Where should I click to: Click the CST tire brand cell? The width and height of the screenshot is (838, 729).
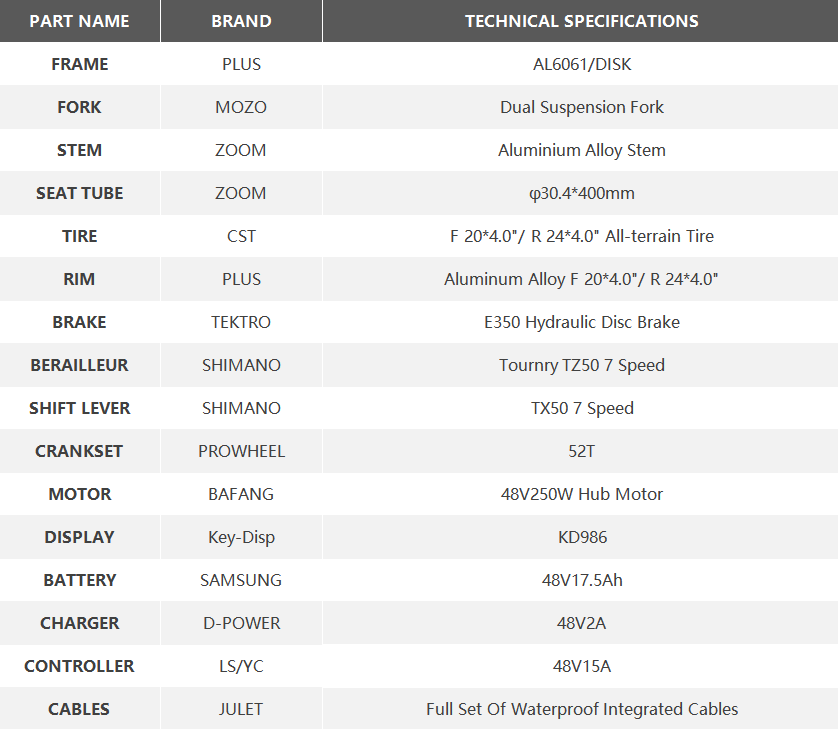tap(241, 236)
